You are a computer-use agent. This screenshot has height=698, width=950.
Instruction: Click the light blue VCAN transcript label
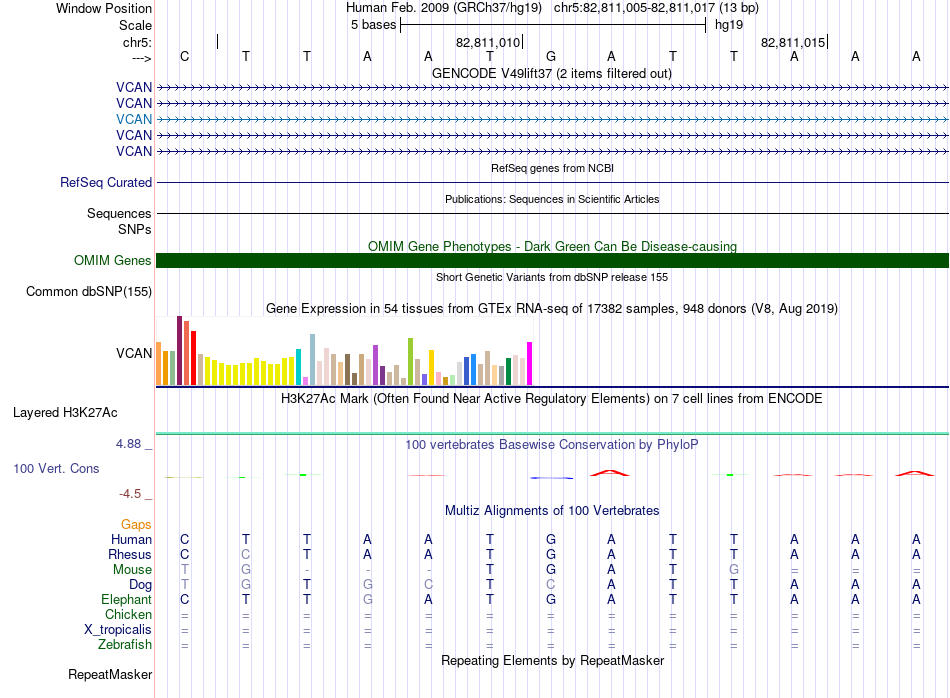click(x=134, y=119)
